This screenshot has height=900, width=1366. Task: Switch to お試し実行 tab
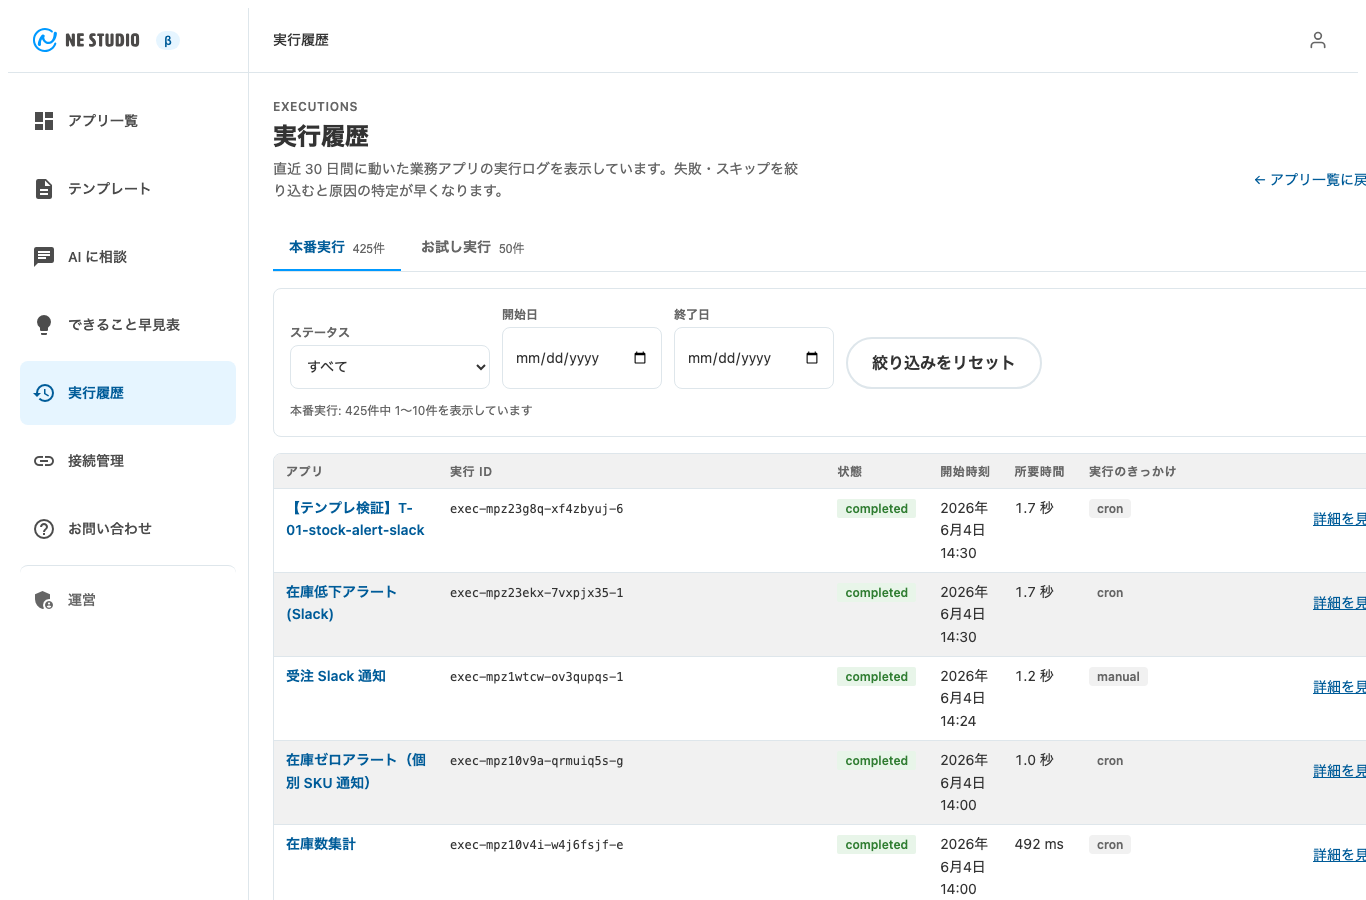pos(472,247)
